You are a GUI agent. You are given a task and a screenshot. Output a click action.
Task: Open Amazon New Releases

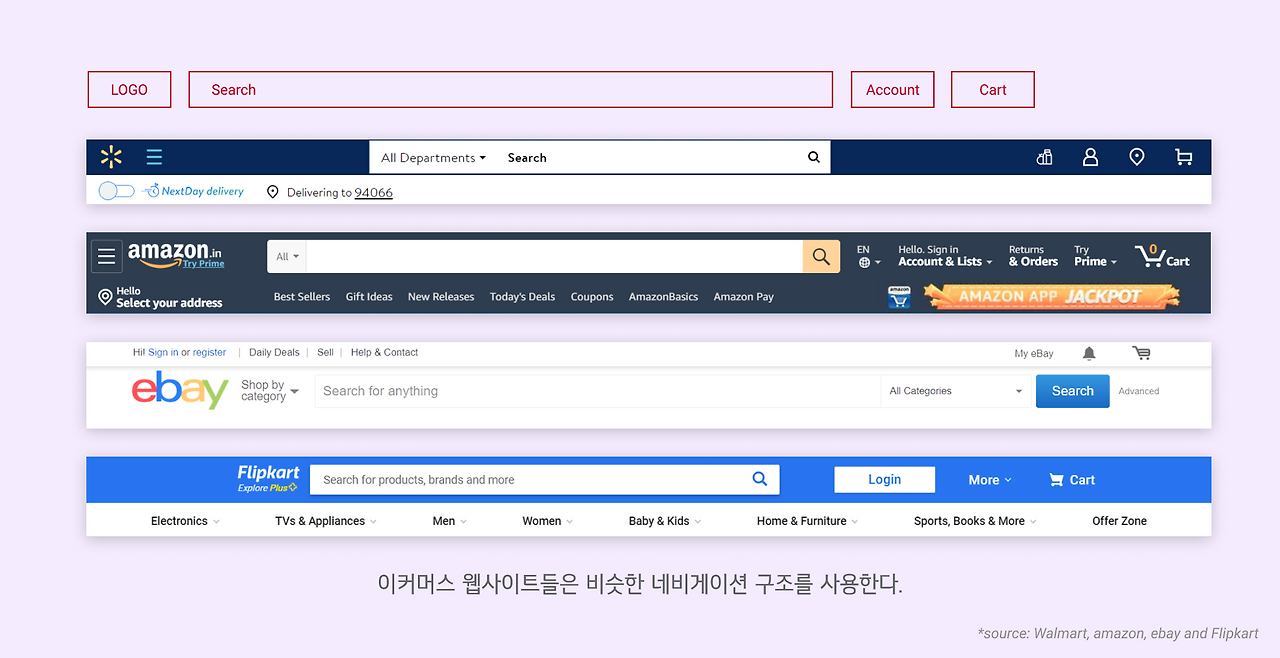coord(441,297)
